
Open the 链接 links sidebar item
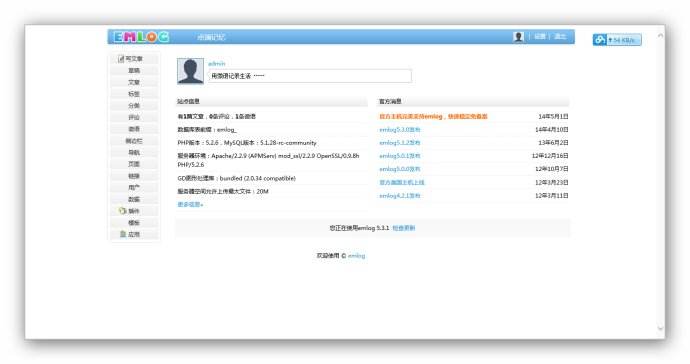134,176
